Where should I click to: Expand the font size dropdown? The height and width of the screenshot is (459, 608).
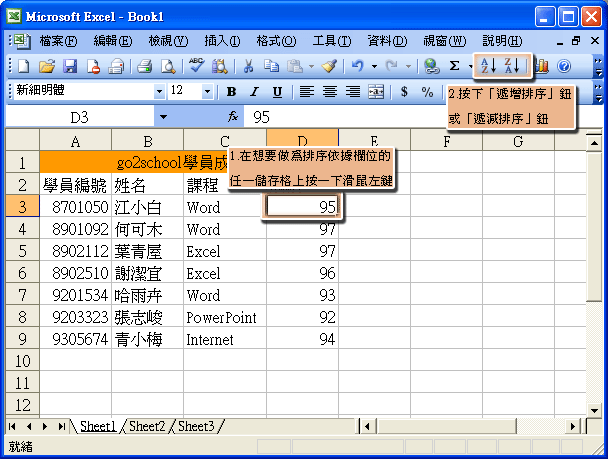(x=207, y=92)
